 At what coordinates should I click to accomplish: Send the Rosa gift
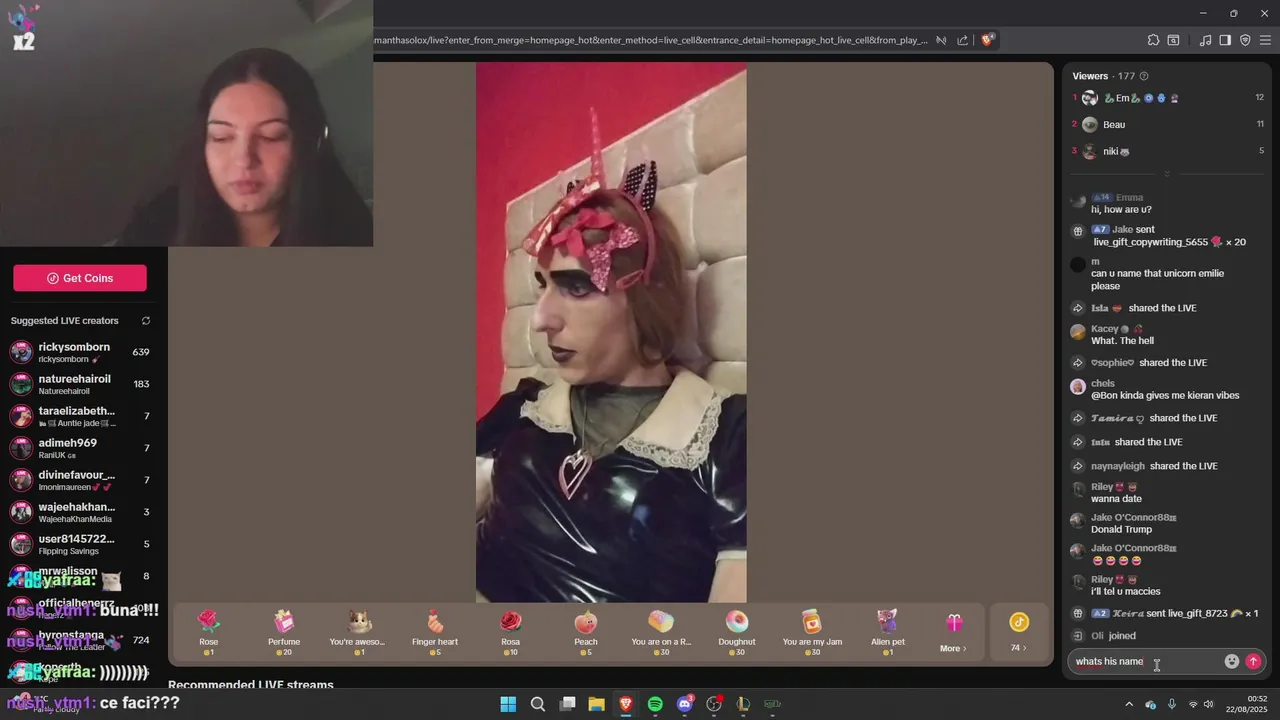coord(510,632)
